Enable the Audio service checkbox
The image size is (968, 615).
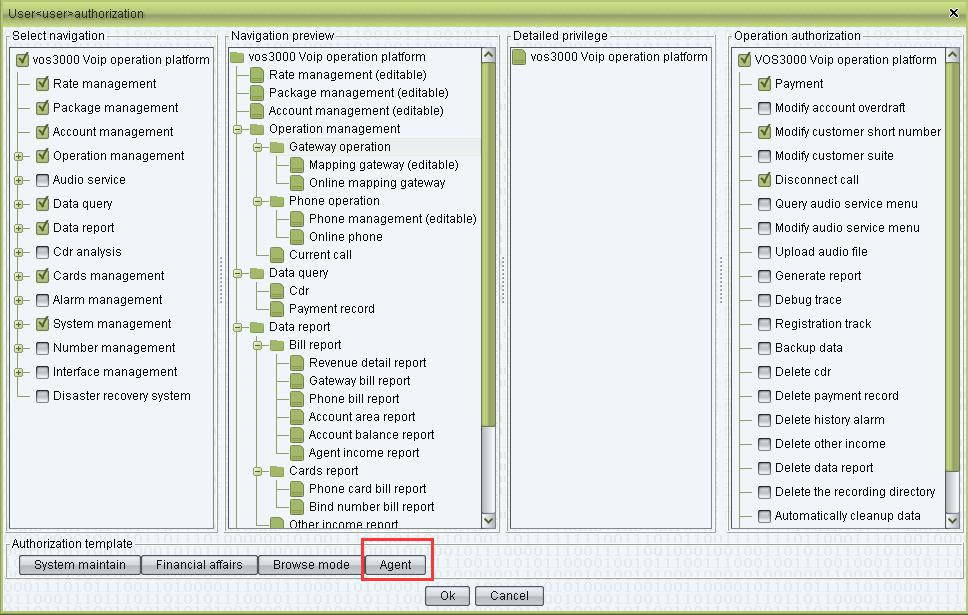(x=43, y=180)
